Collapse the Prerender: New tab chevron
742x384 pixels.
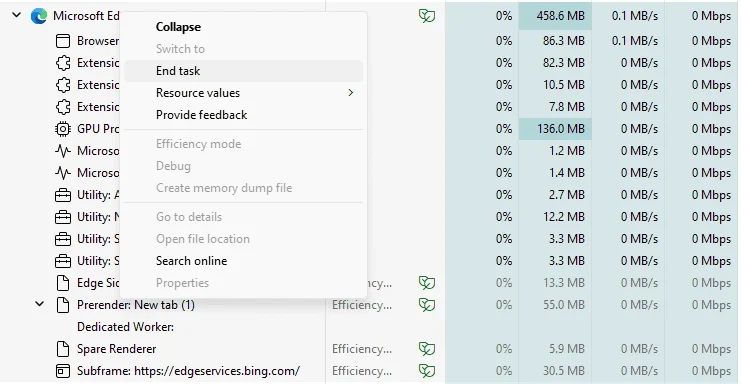40,304
